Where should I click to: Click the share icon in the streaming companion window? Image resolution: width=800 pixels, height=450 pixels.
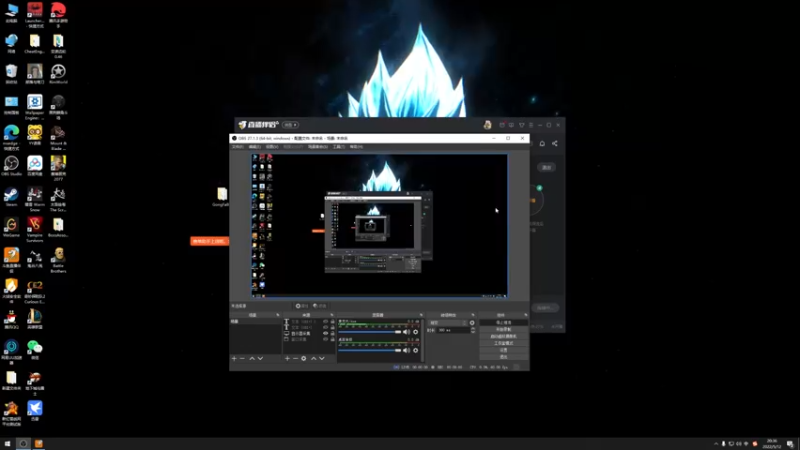[x=555, y=143]
